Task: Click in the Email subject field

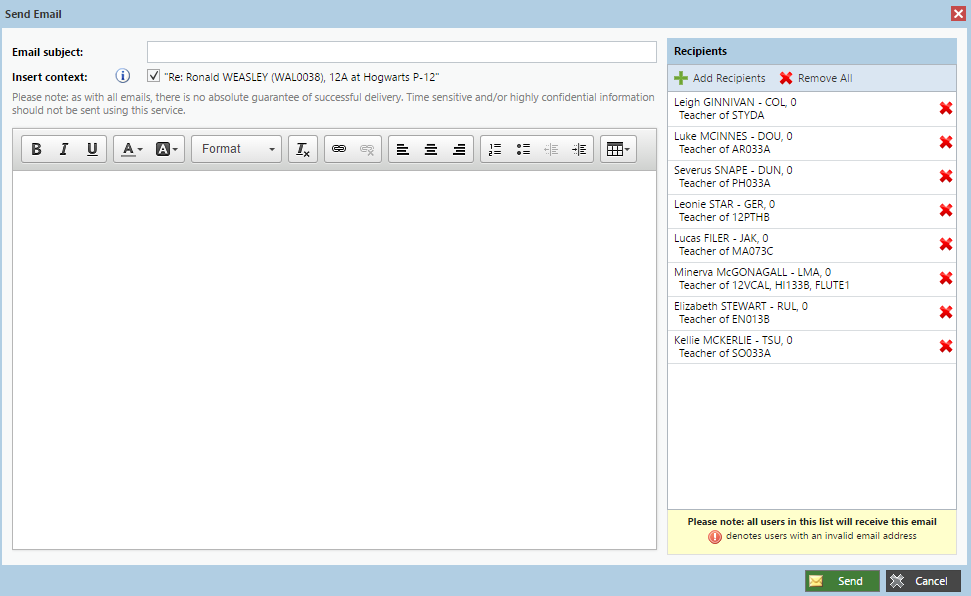Action: (401, 52)
